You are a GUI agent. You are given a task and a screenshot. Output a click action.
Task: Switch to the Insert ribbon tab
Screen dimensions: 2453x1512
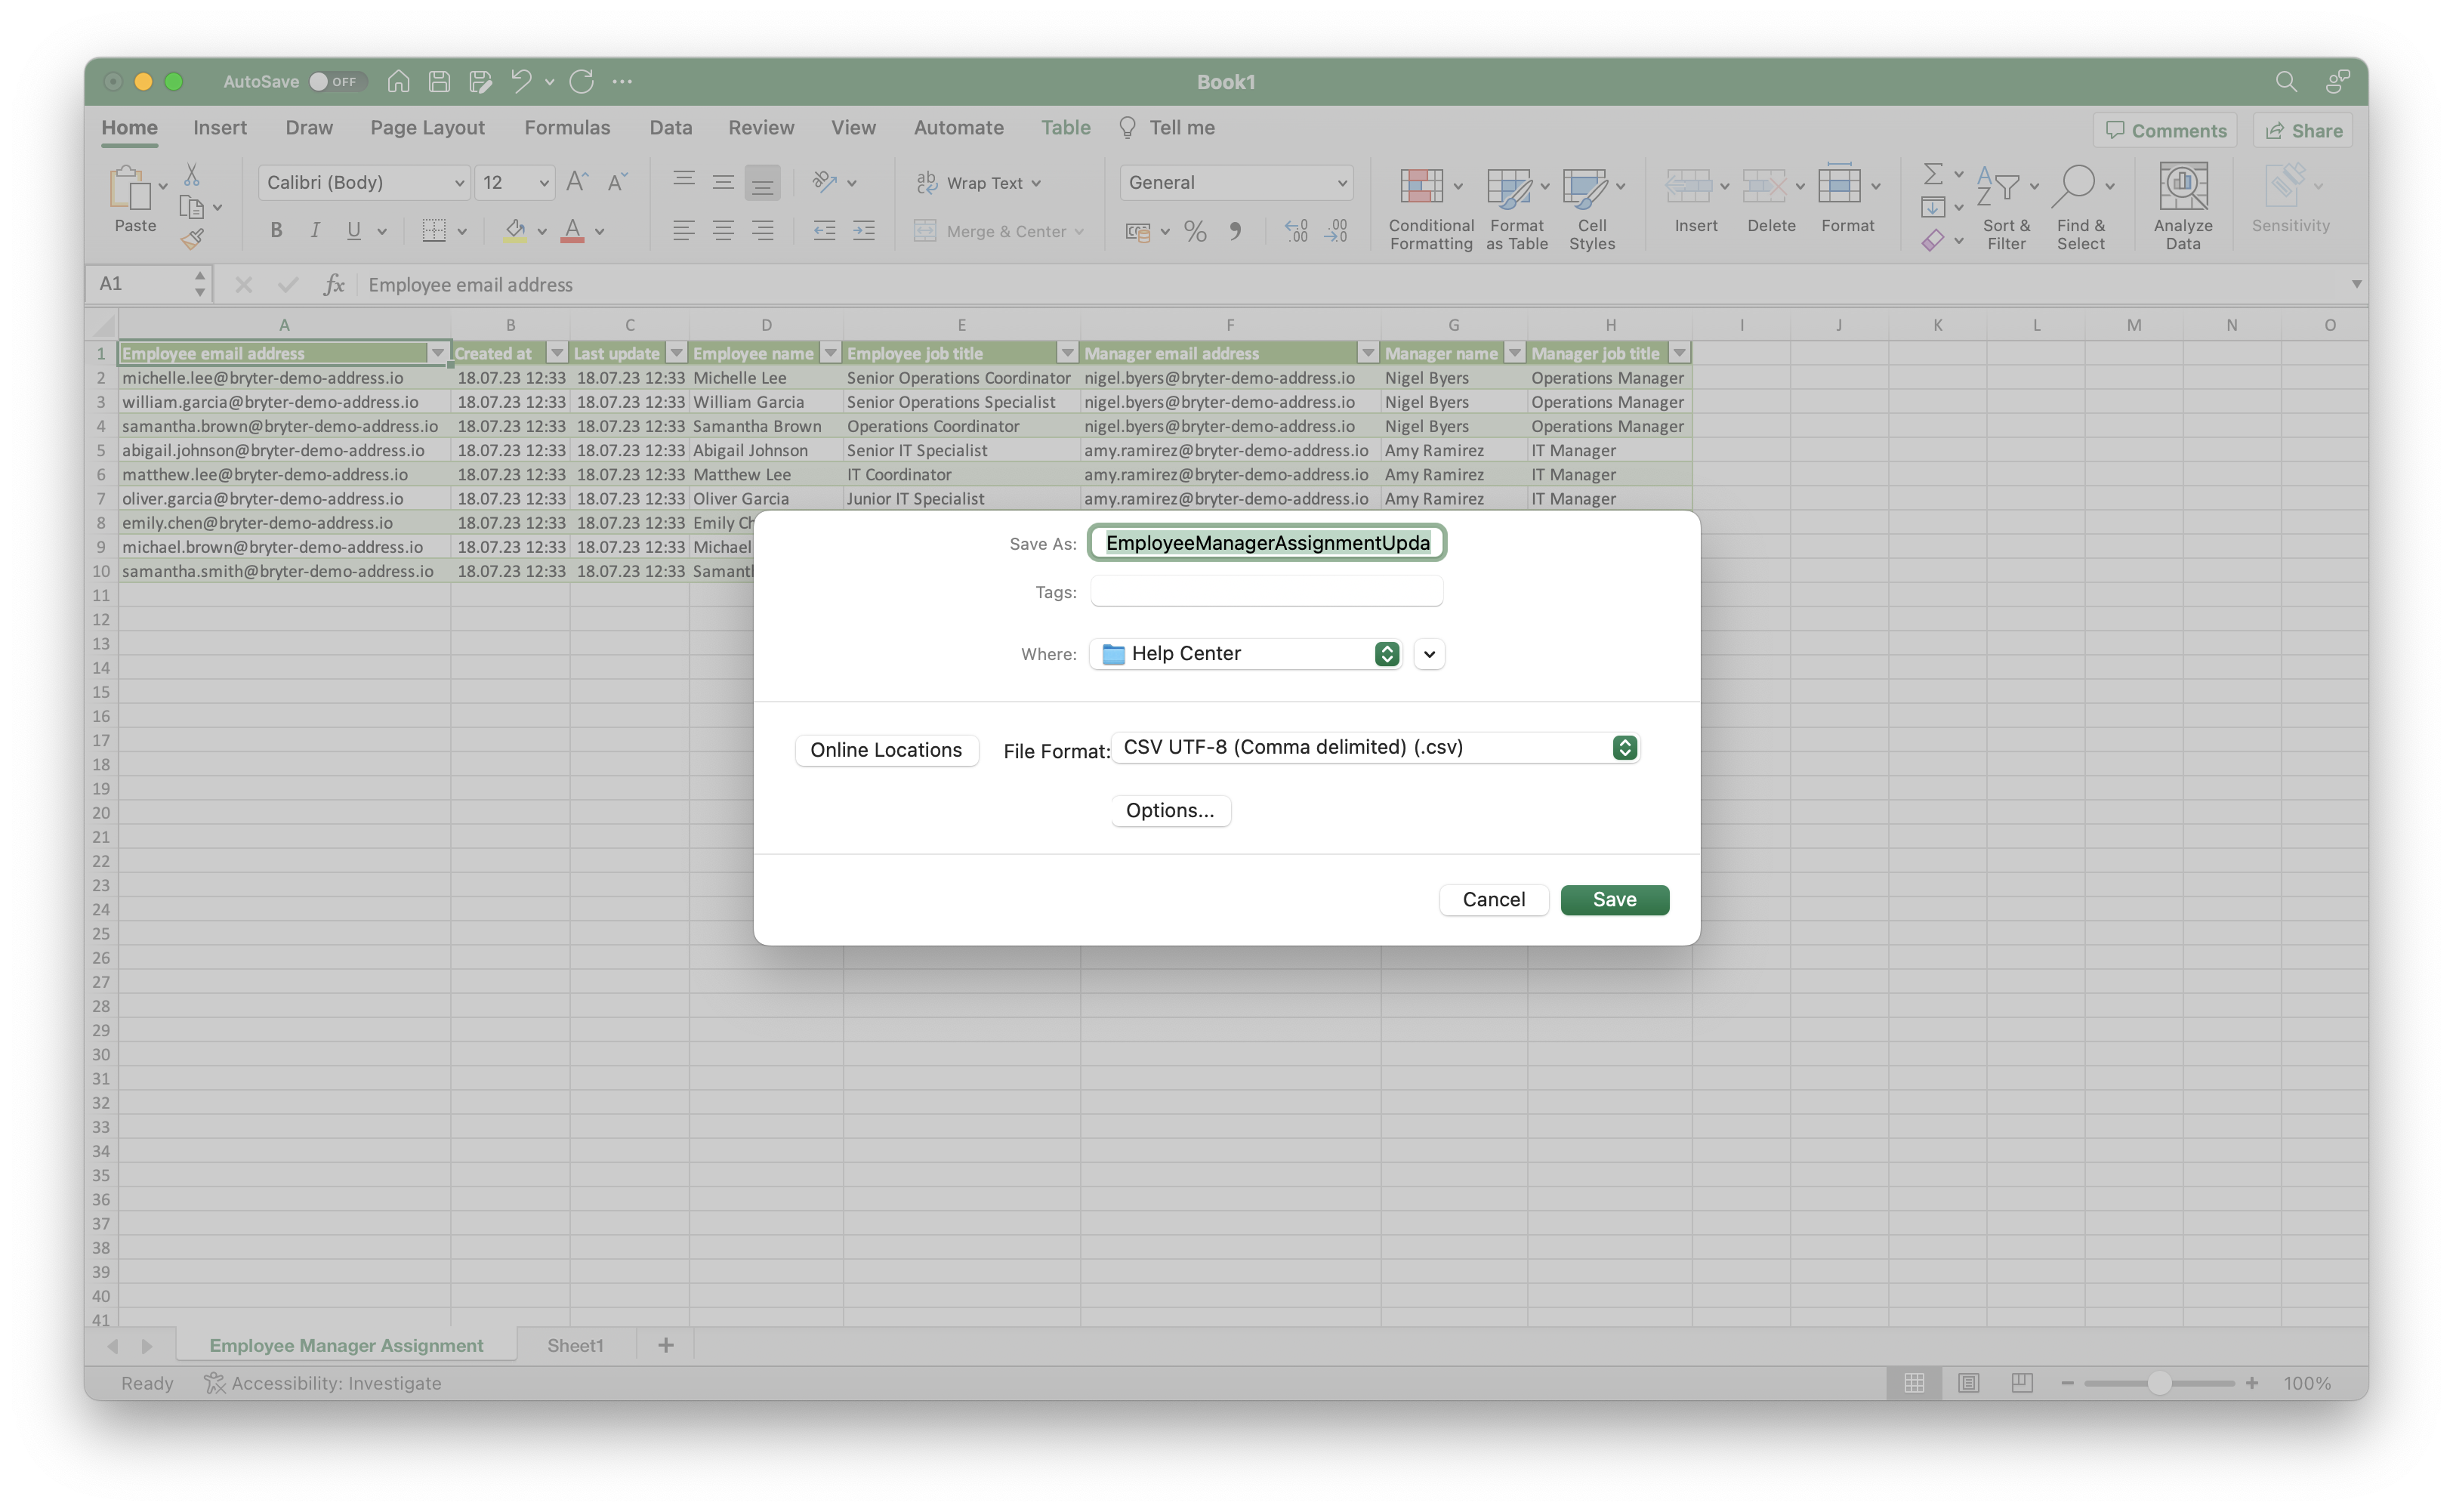tap(221, 126)
